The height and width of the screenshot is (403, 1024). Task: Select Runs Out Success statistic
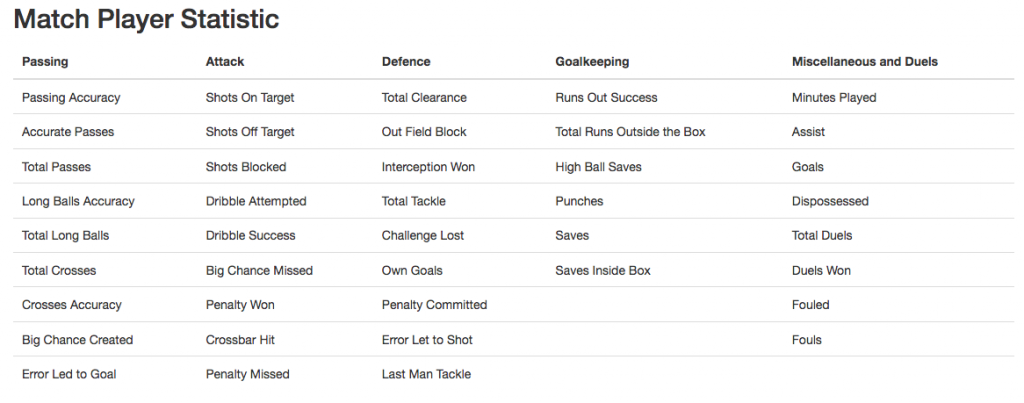coord(607,97)
